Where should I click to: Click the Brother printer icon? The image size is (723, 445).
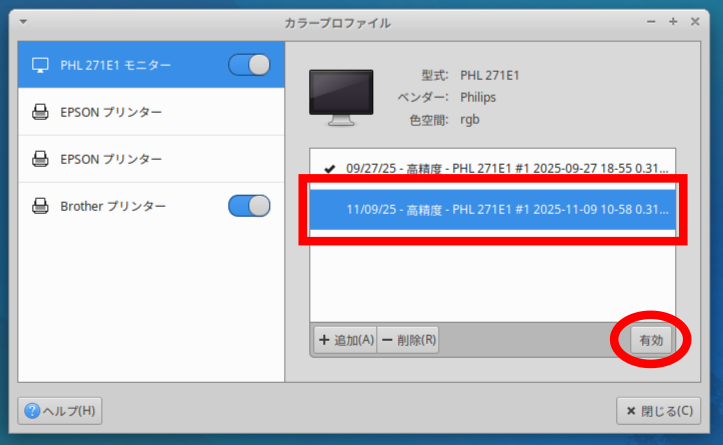(x=41, y=206)
